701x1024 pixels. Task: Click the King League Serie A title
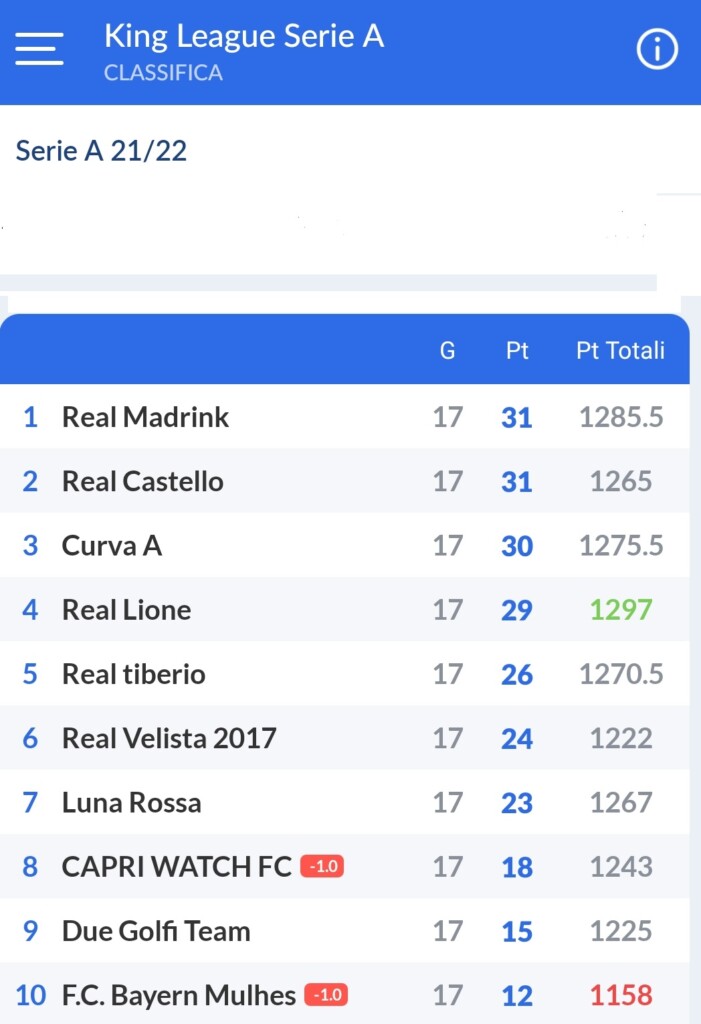point(243,36)
